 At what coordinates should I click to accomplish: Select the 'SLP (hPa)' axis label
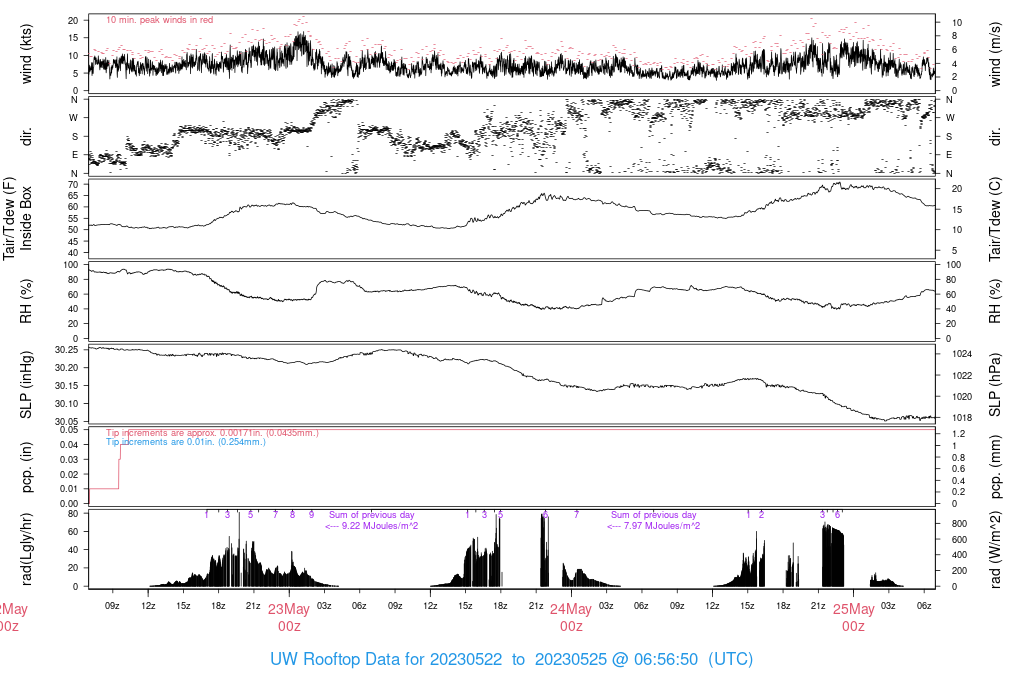click(995, 385)
